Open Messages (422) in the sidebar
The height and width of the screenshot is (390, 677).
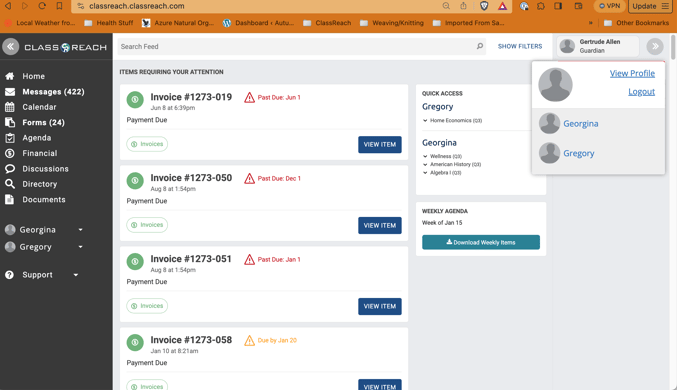pyautogui.click(x=54, y=92)
